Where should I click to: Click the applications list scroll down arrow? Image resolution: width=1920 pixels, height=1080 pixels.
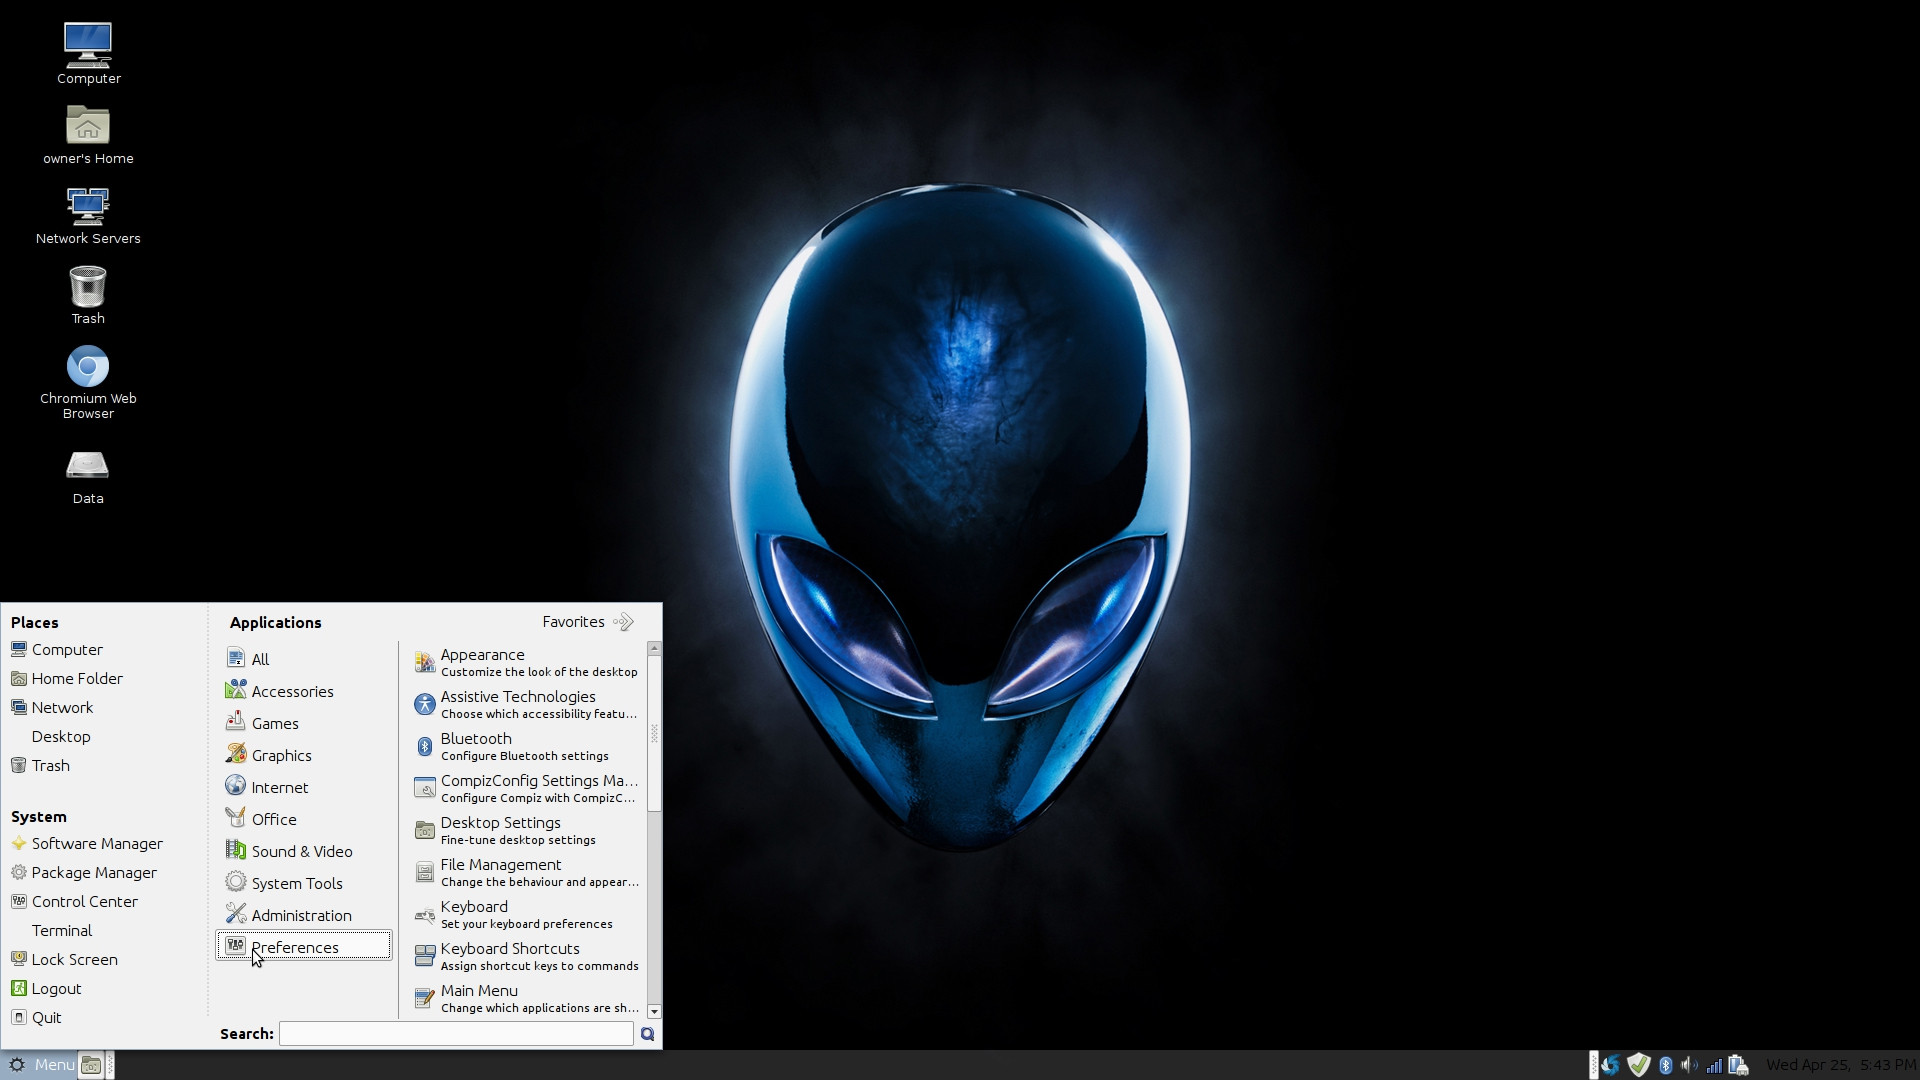coord(654,1011)
